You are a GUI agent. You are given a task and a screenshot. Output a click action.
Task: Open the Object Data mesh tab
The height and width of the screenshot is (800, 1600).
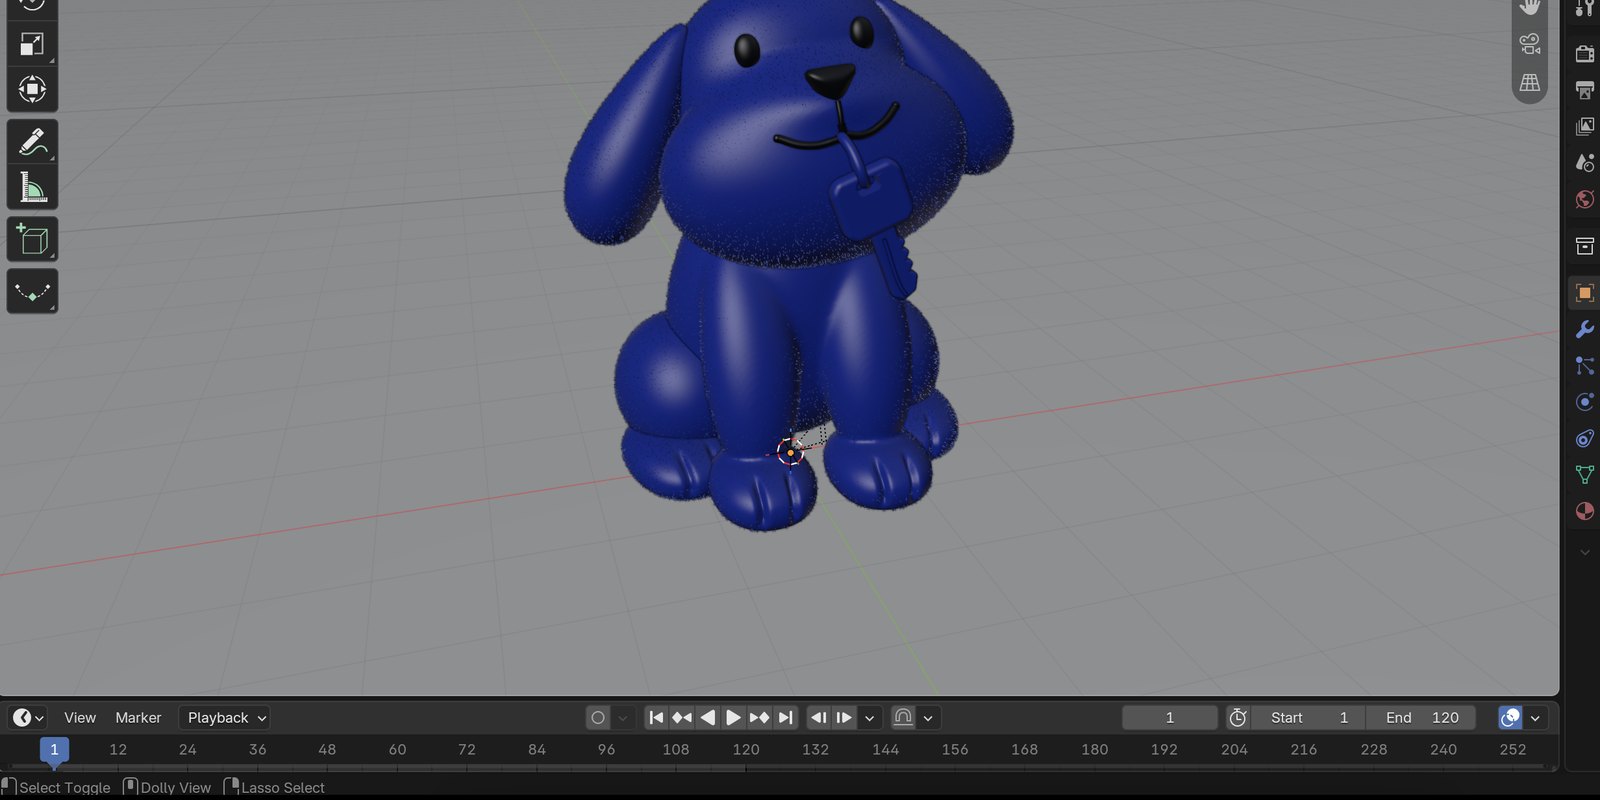coord(1585,475)
